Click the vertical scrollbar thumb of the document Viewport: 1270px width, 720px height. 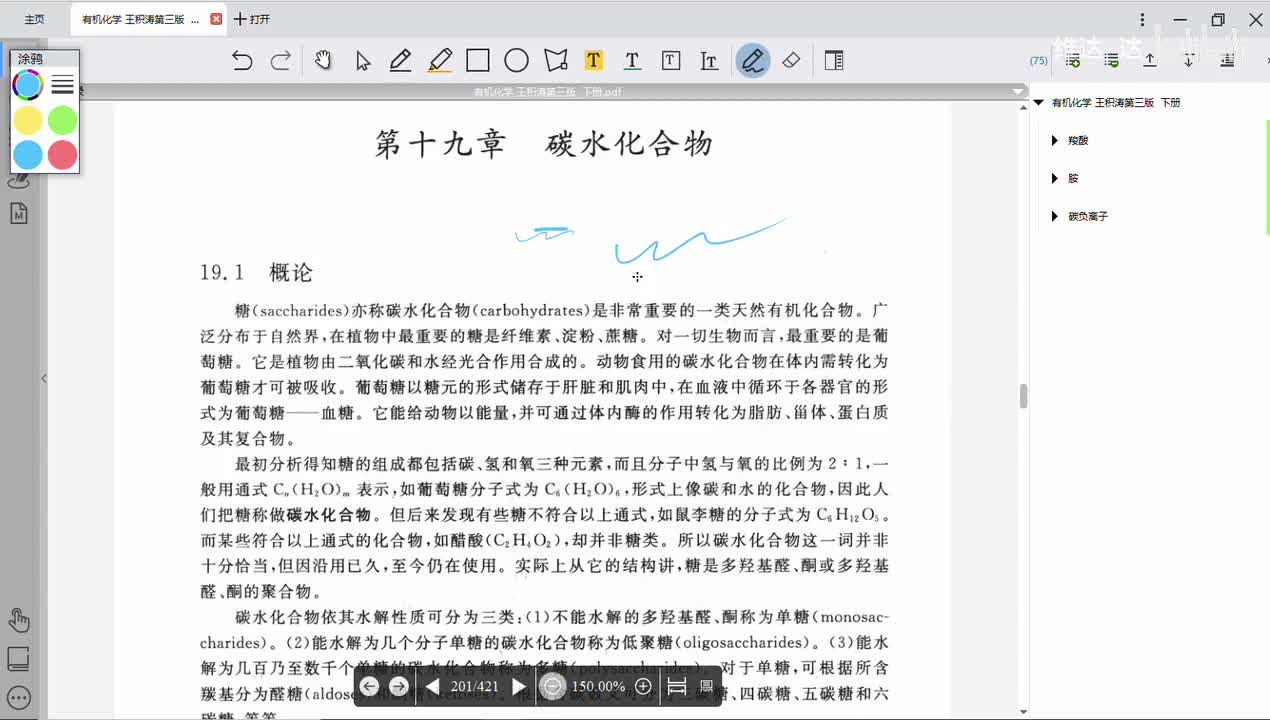pos(1023,396)
